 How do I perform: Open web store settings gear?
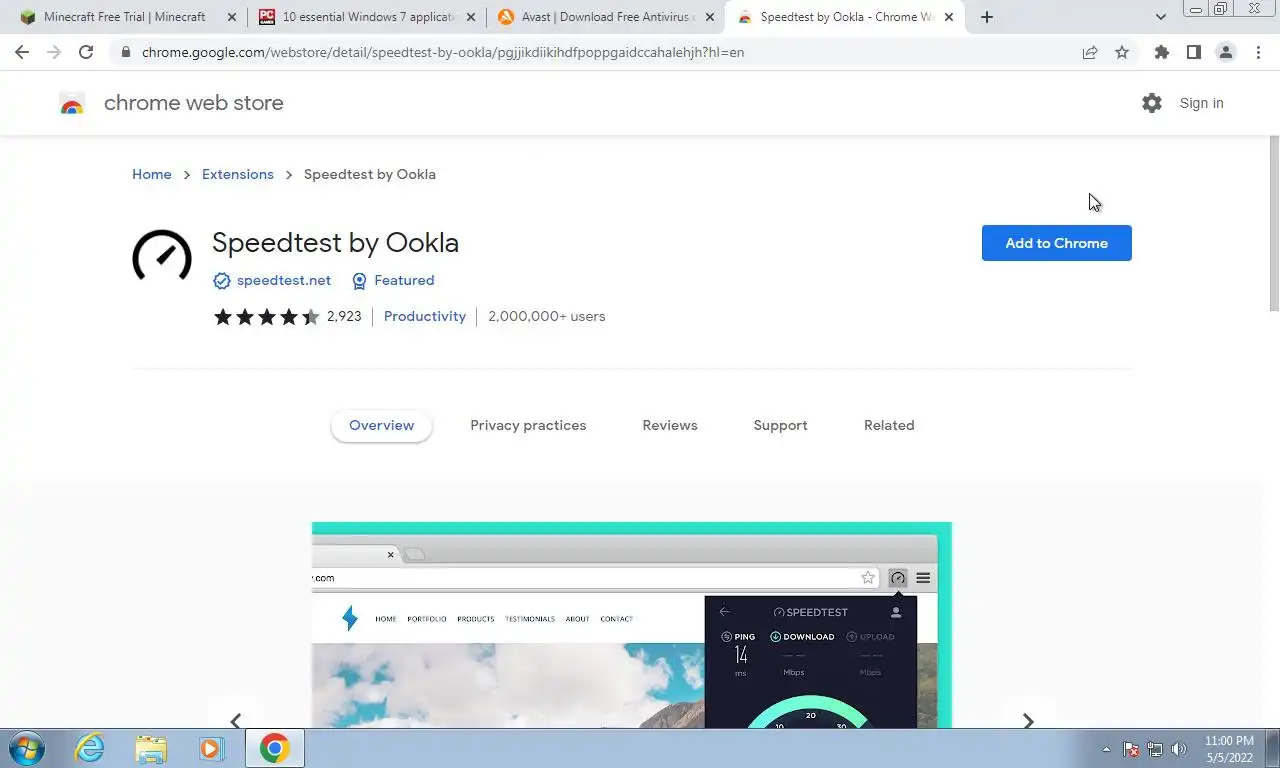point(1152,103)
